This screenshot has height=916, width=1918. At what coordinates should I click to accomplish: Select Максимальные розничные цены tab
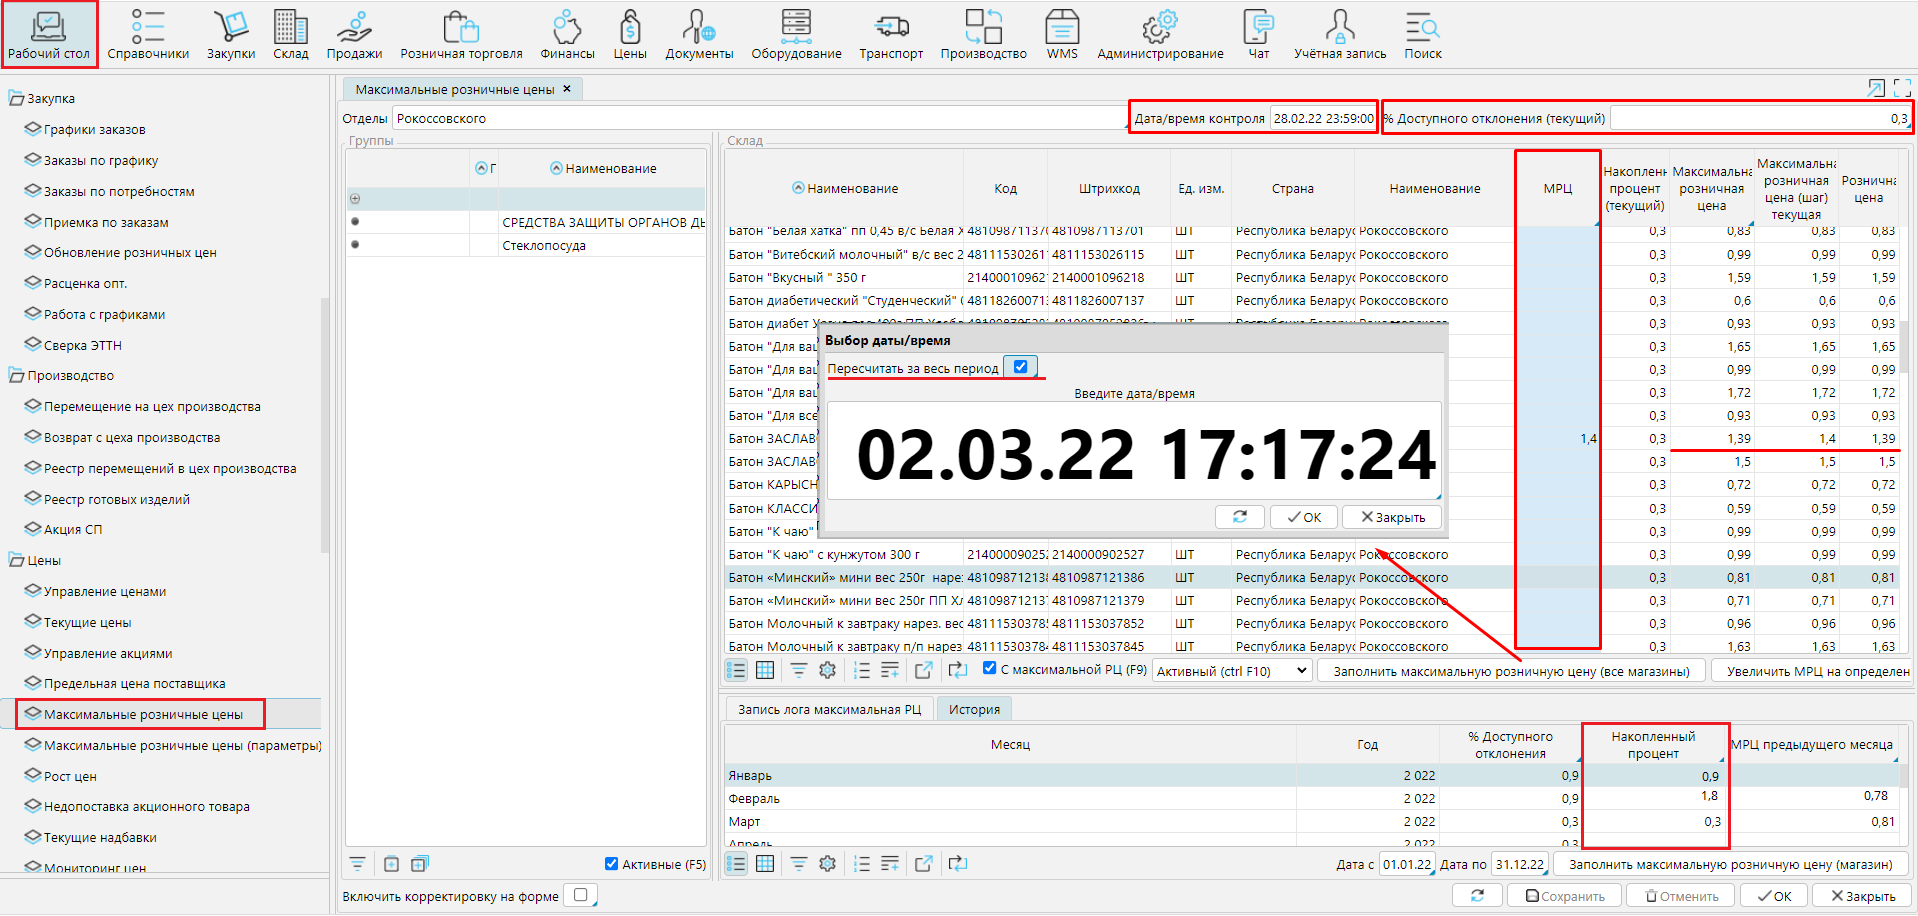click(x=455, y=89)
